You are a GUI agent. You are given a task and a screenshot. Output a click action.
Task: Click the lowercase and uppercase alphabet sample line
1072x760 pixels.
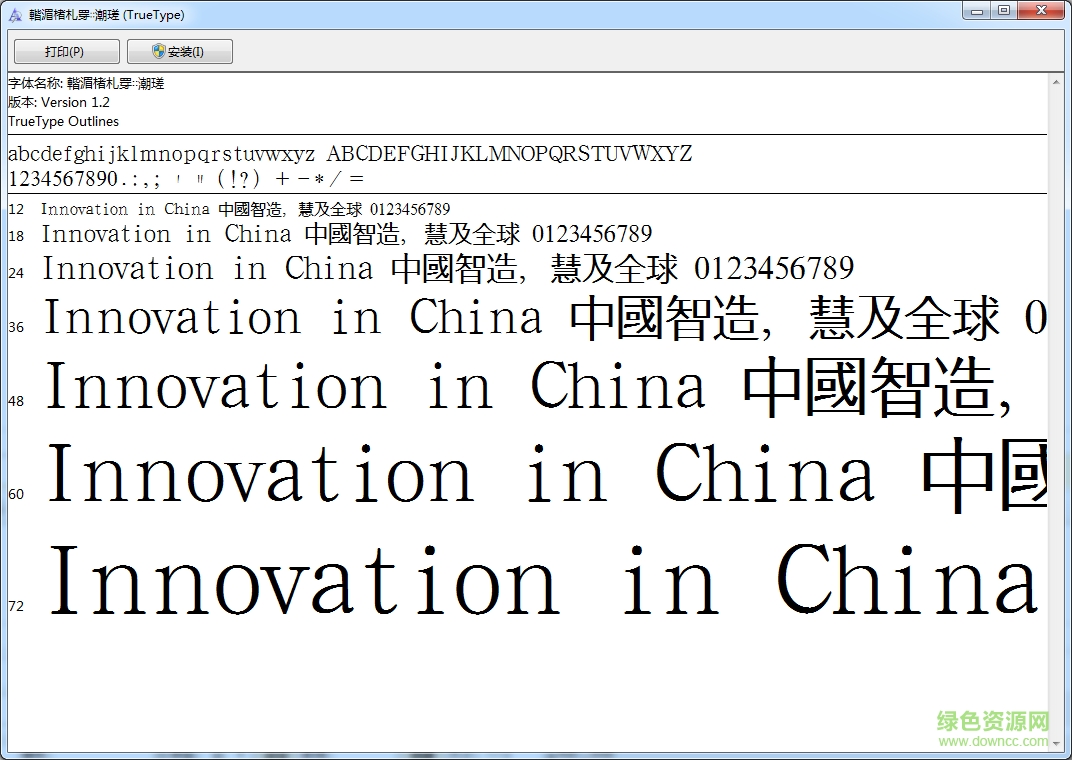point(350,154)
